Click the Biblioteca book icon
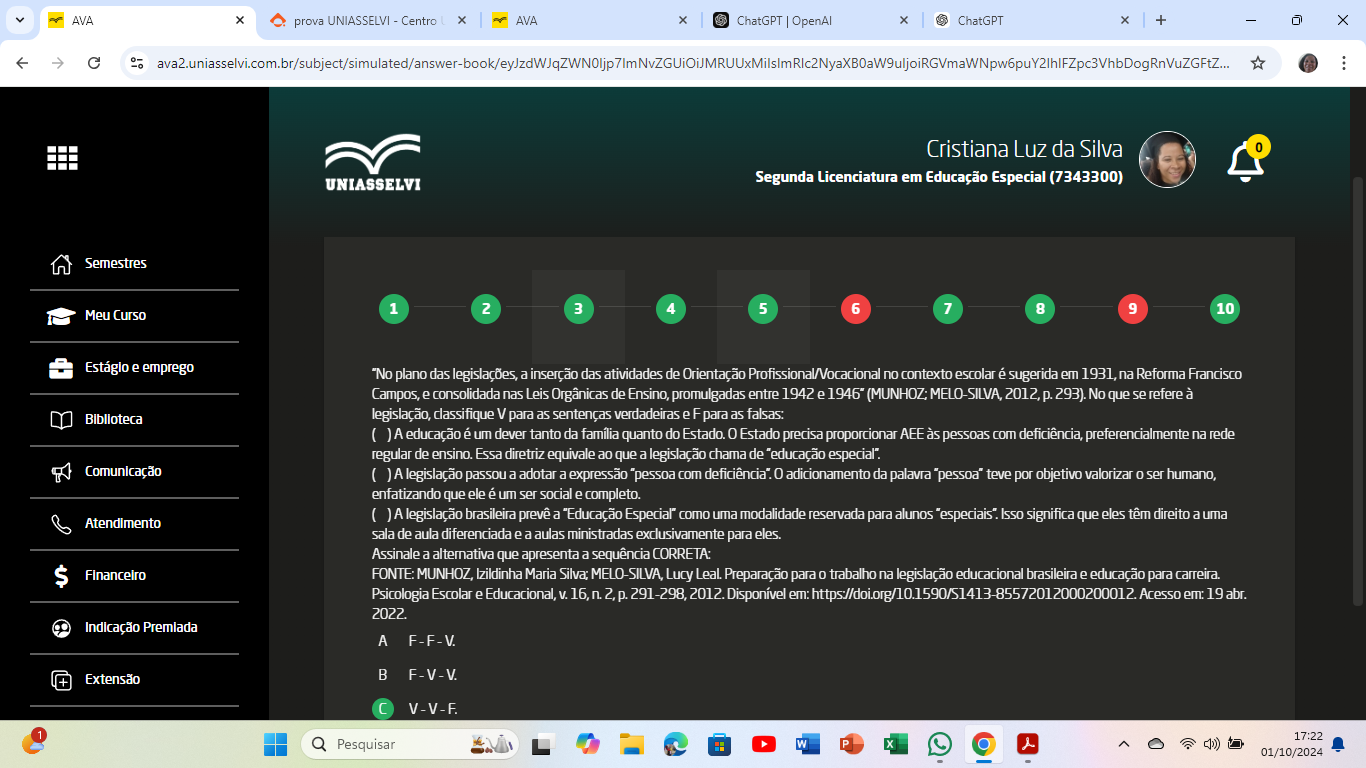 (x=61, y=420)
